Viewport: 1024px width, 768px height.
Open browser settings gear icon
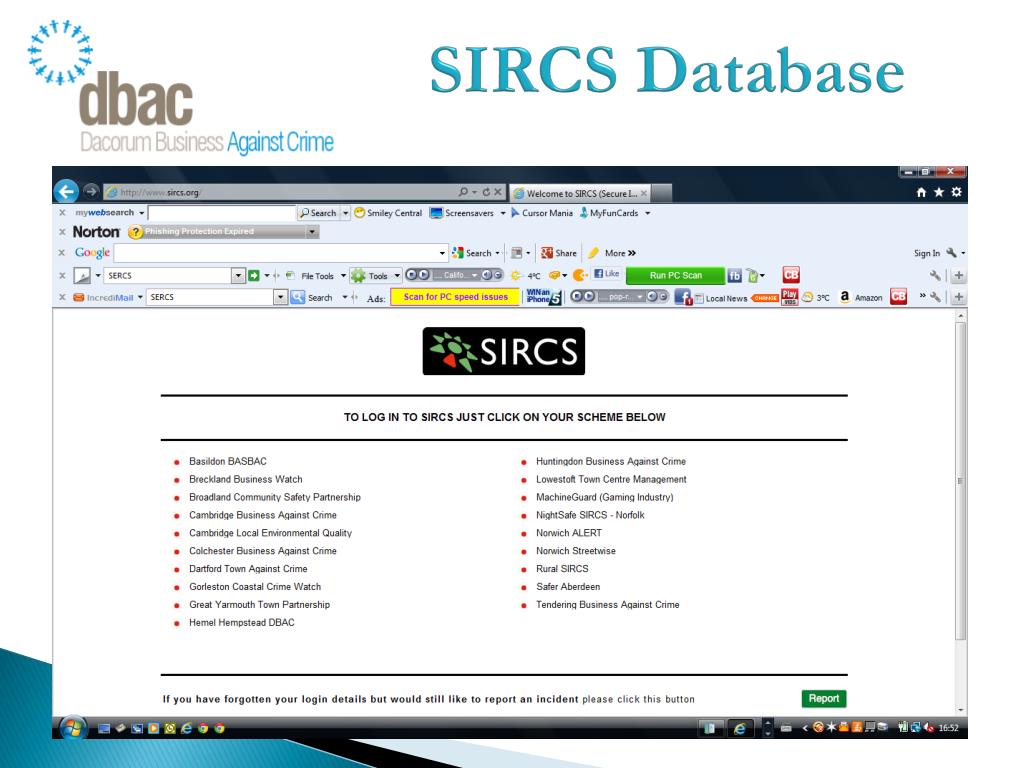click(x=957, y=192)
